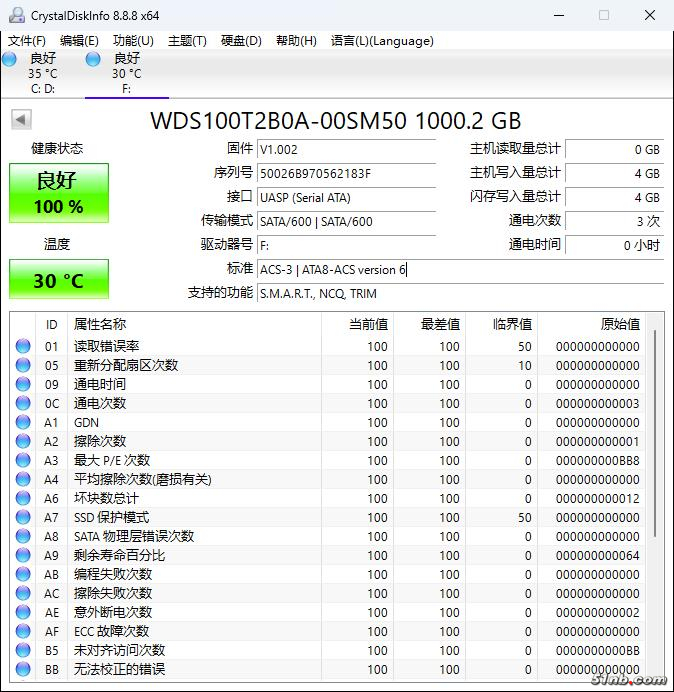This screenshot has height=692, width=674.
Task: Open the 帮助(H) menu
Action: (296, 41)
